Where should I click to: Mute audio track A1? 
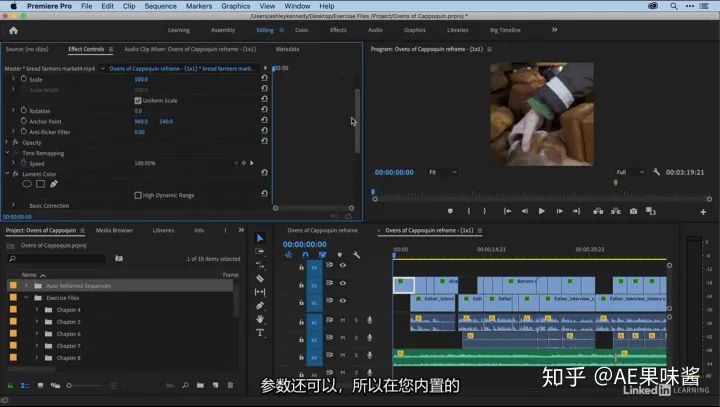pos(343,320)
